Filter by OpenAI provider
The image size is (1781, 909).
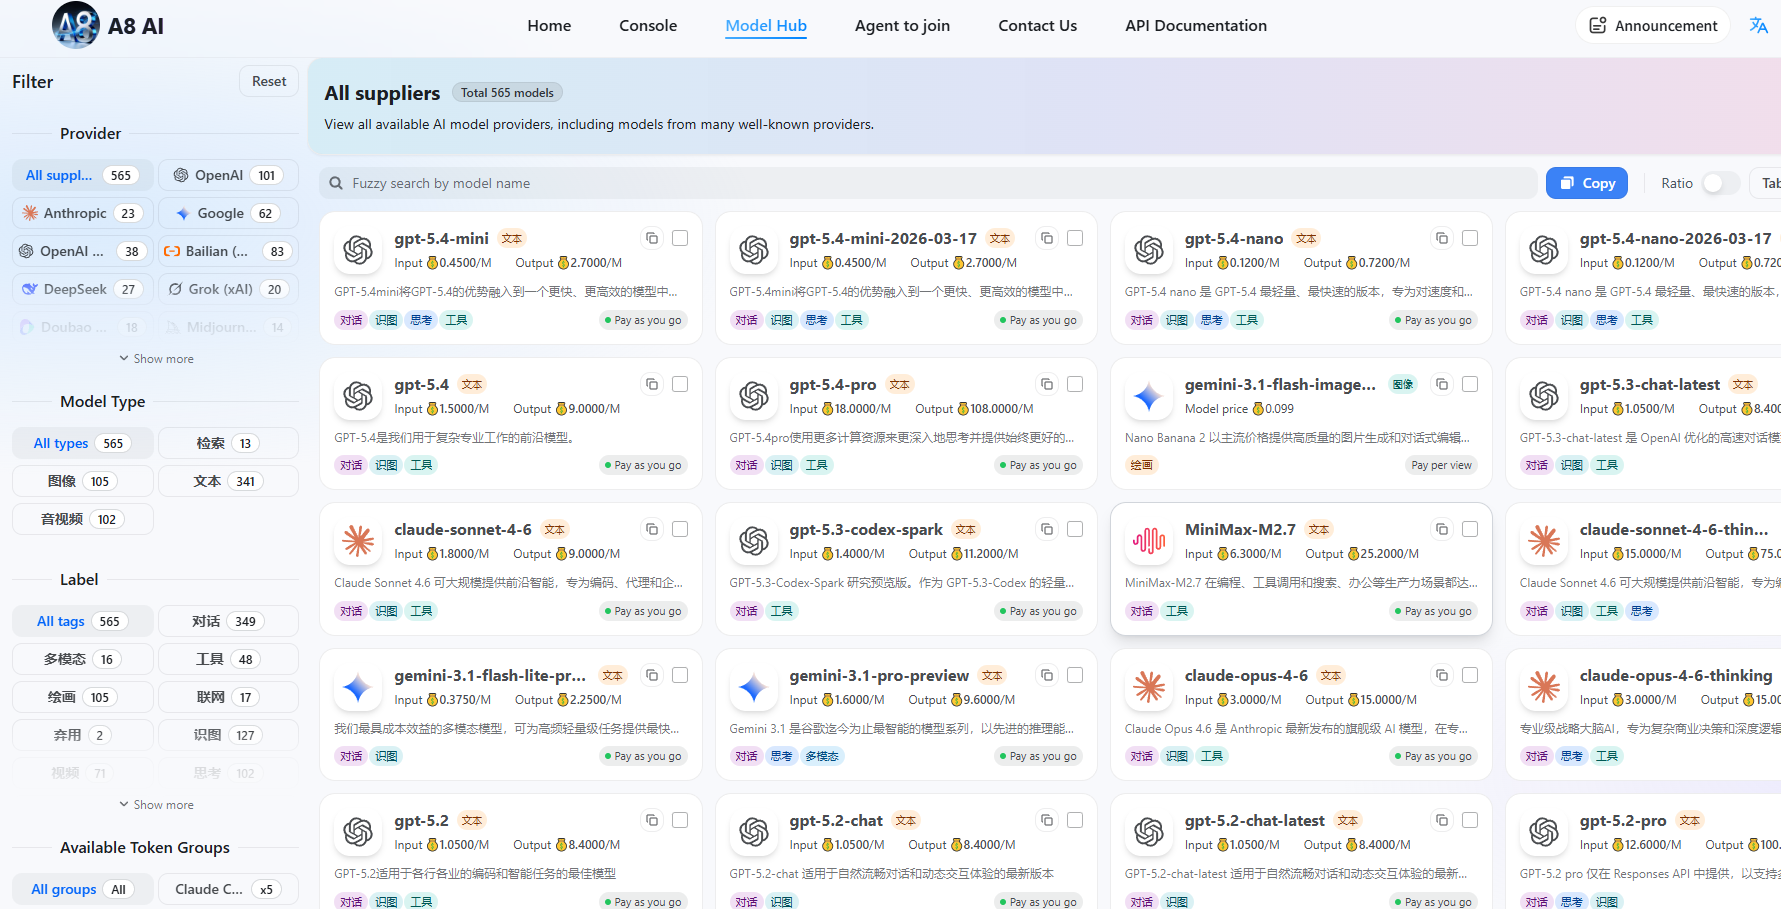pyautogui.click(x=229, y=175)
